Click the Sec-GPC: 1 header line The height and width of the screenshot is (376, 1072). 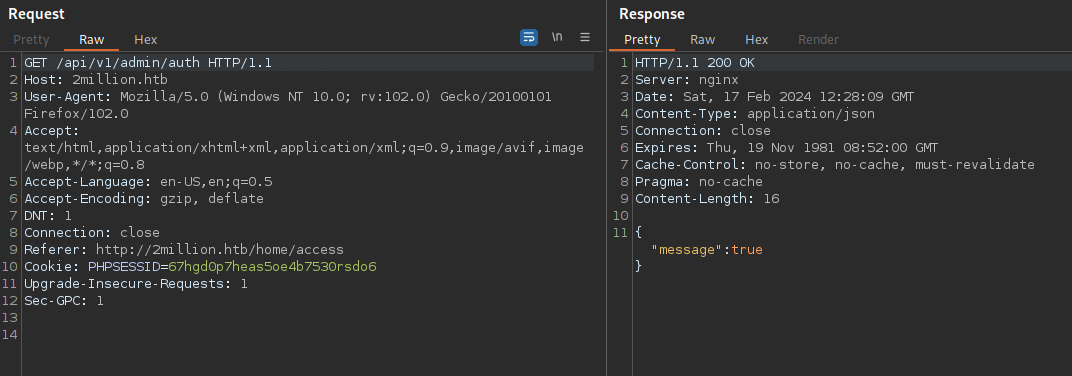coord(64,301)
